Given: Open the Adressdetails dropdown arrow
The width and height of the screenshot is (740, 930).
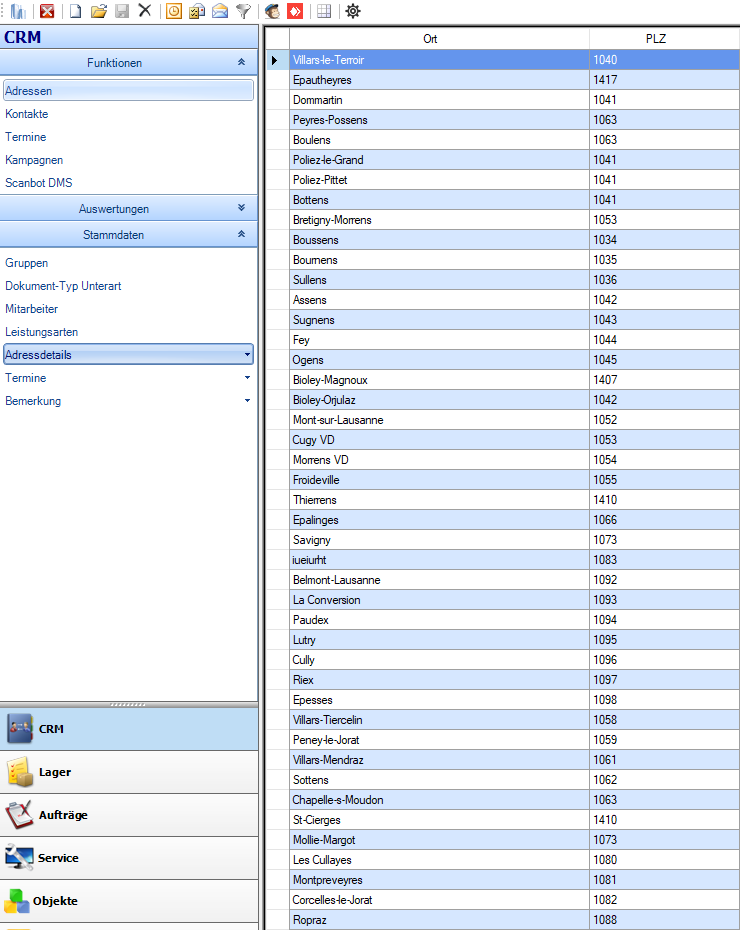Looking at the screenshot, I should tap(247, 355).
